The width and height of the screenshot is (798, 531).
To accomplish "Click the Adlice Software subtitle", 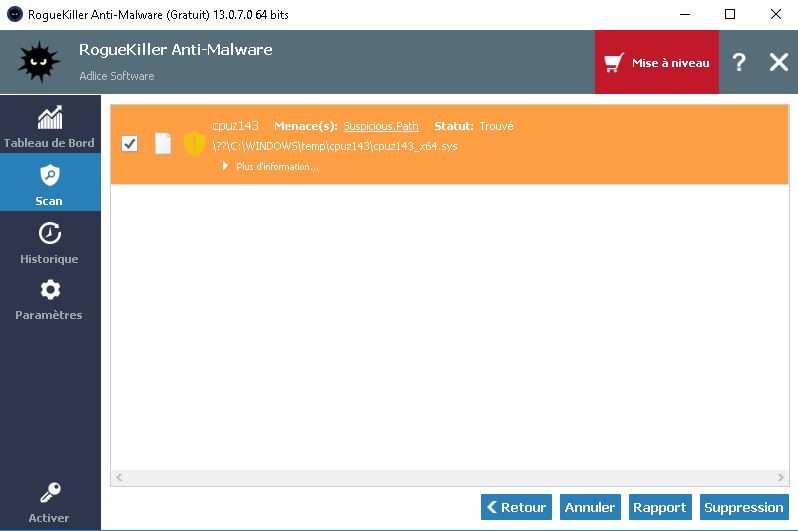I will click(x=117, y=76).
